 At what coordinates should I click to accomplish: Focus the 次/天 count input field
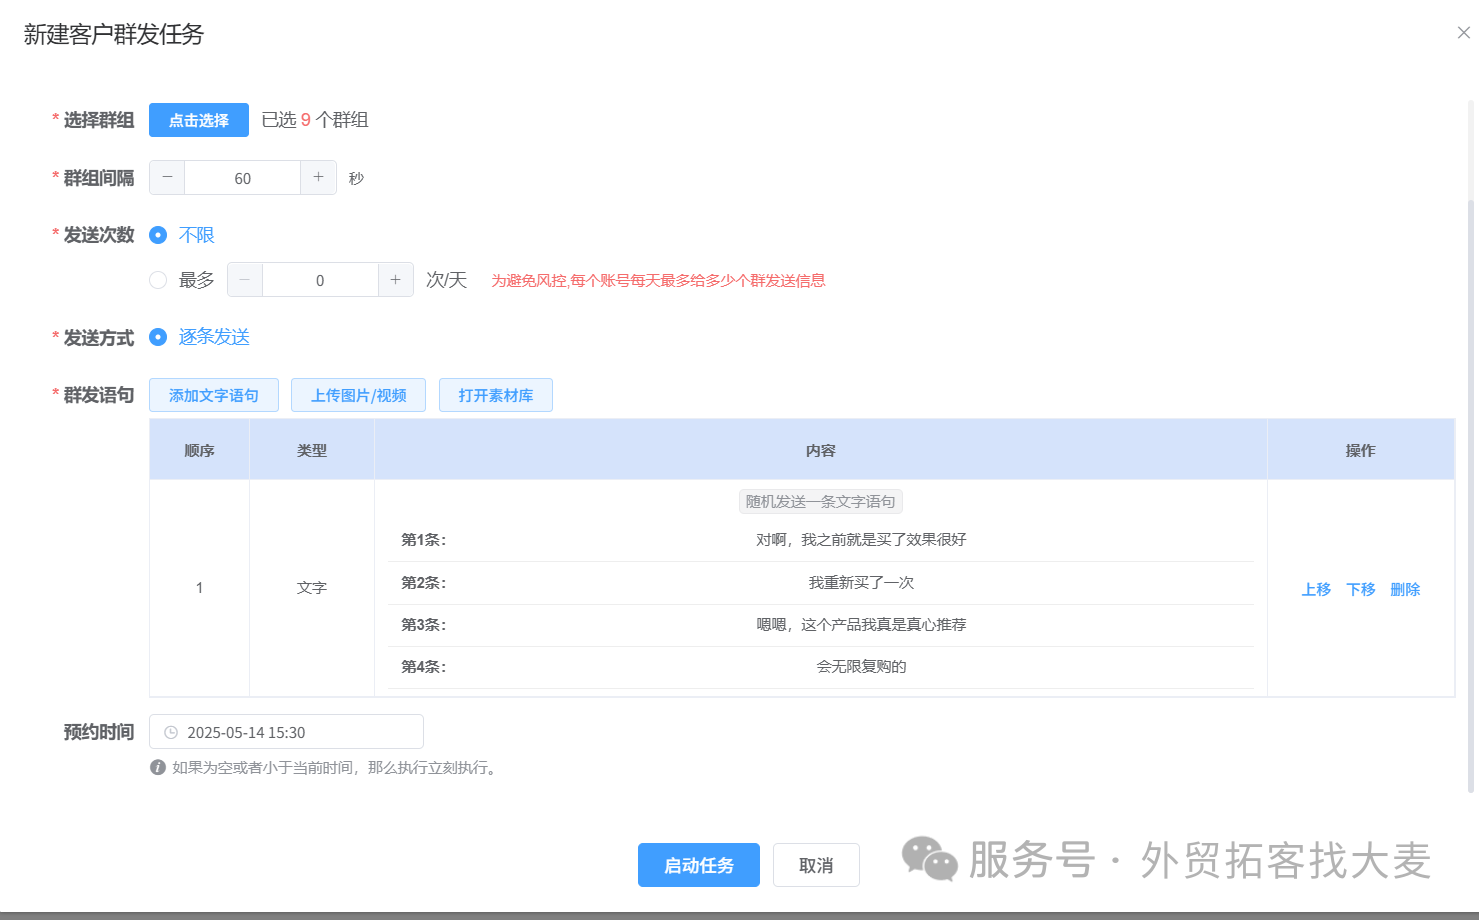click(x=320, y=280)
